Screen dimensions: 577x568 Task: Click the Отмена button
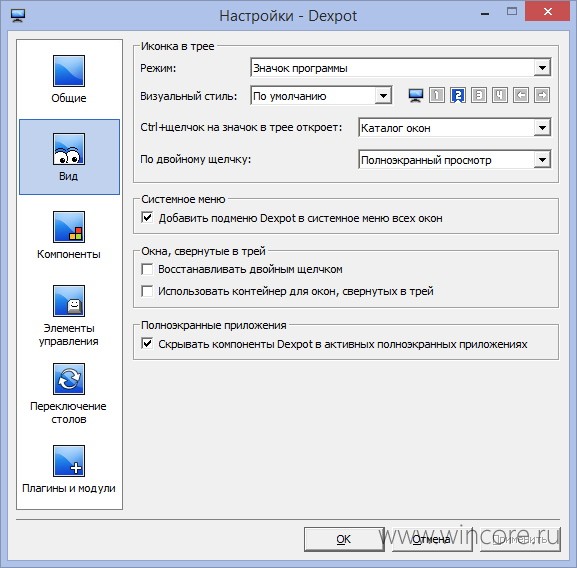pyautogui.click(x=432, y=539)
